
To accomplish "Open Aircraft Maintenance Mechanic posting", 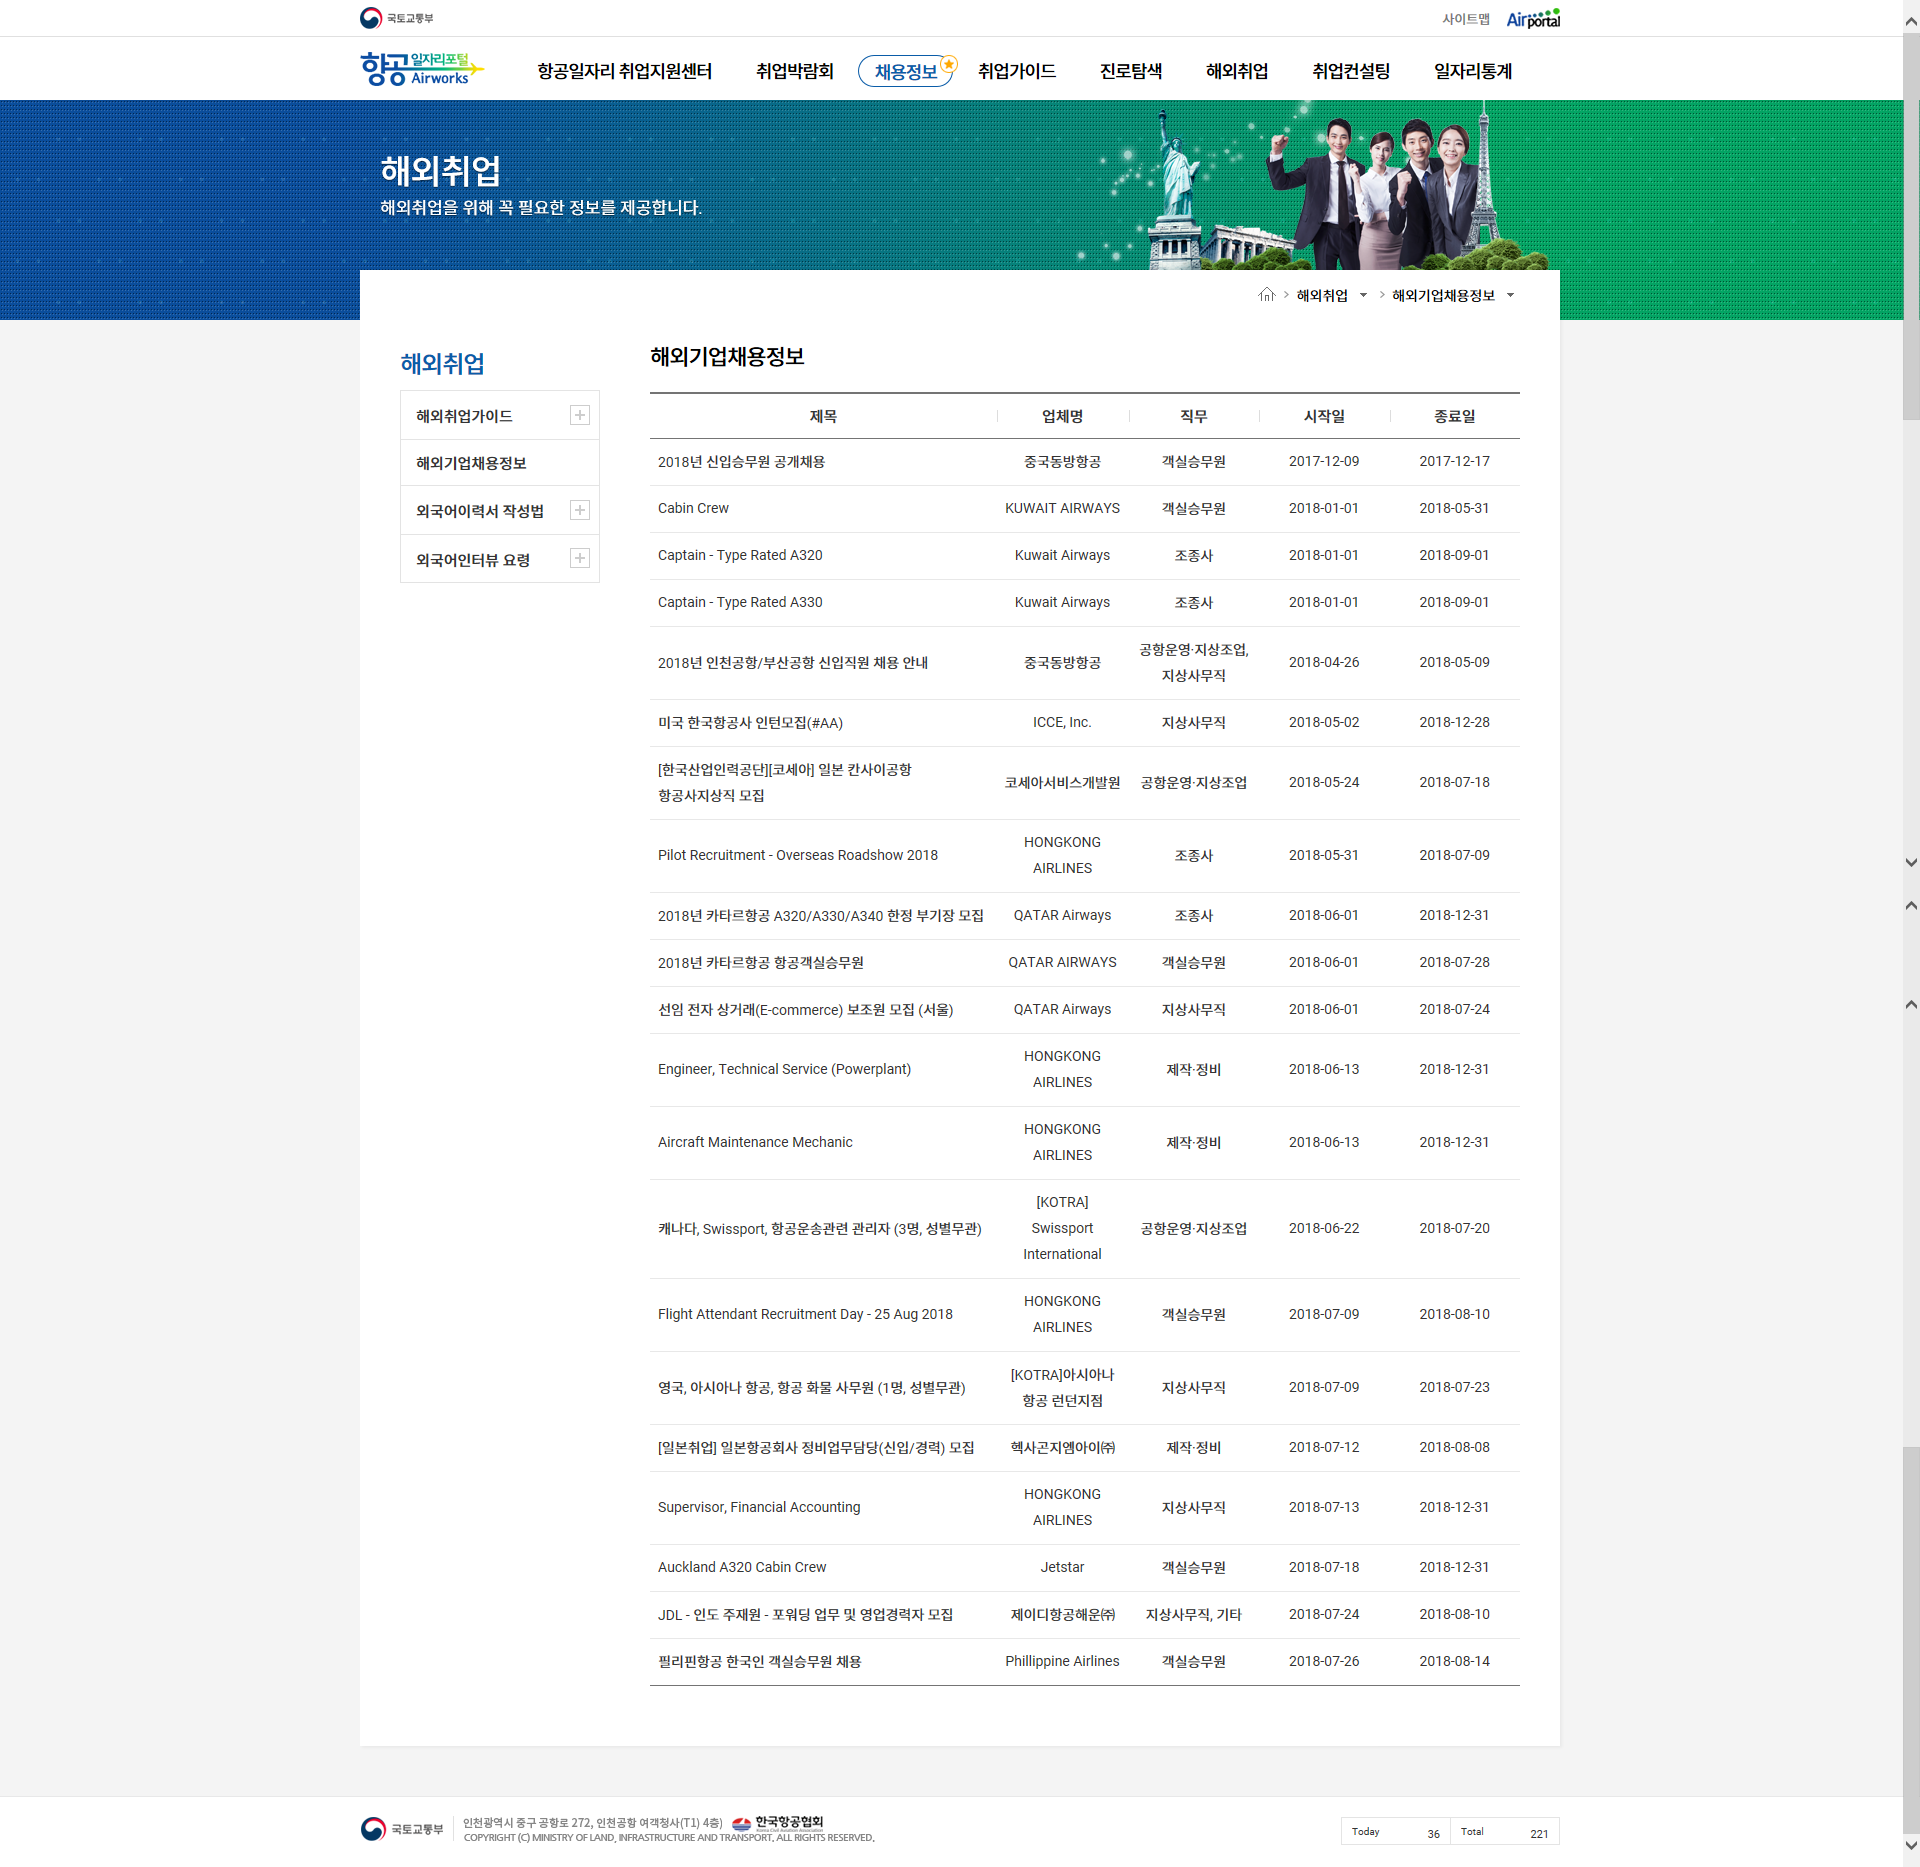I will point(755,1142).
